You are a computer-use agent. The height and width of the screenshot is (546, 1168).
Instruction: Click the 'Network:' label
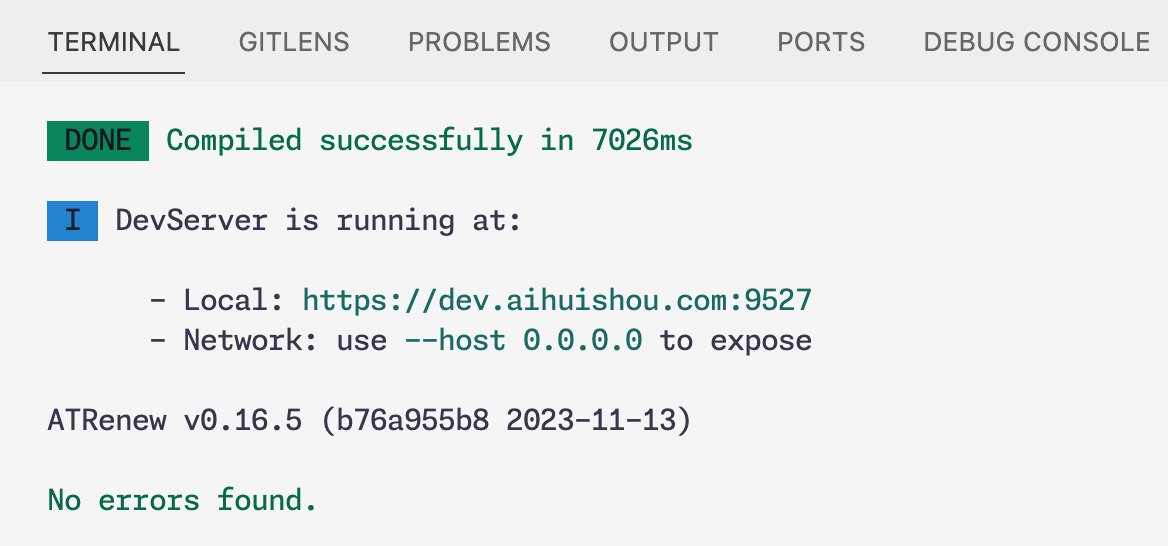[x=251, y=341]
